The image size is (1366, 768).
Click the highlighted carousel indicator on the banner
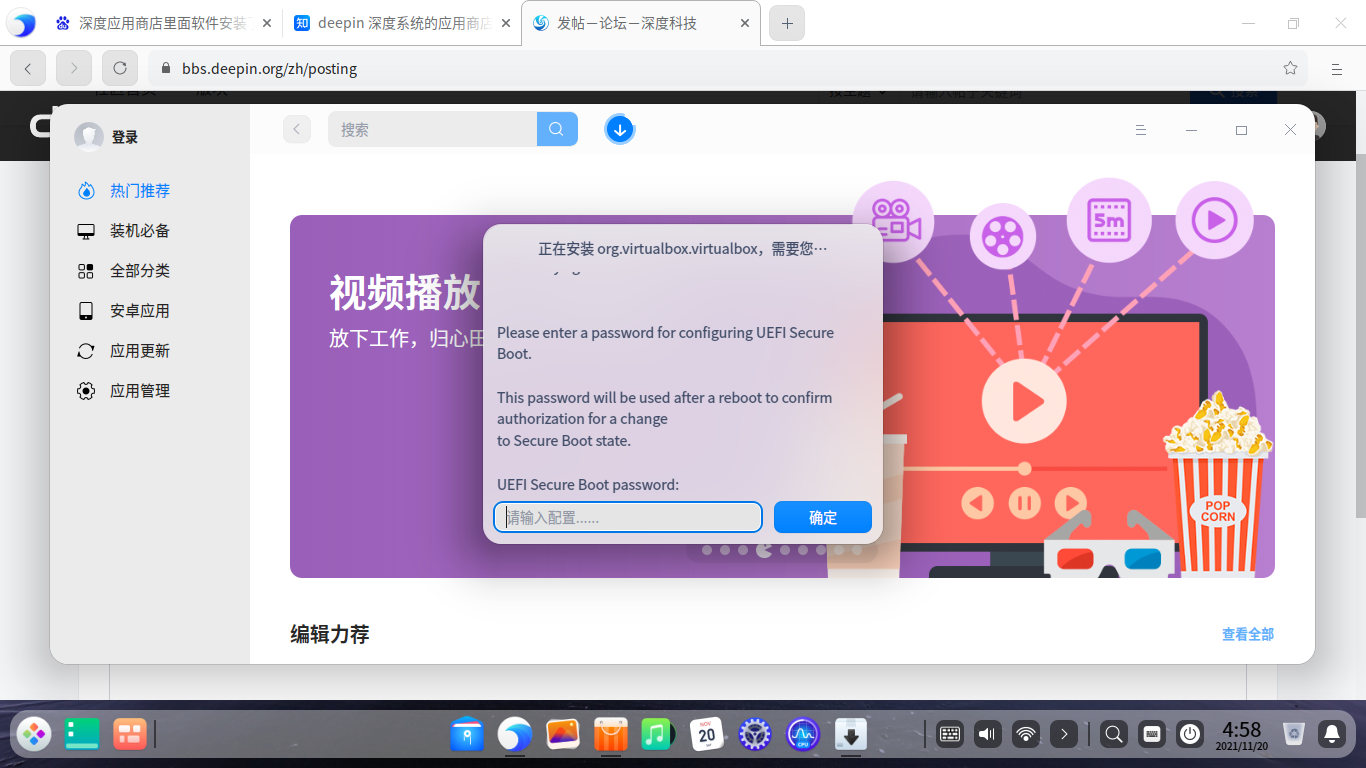(764, 549)
